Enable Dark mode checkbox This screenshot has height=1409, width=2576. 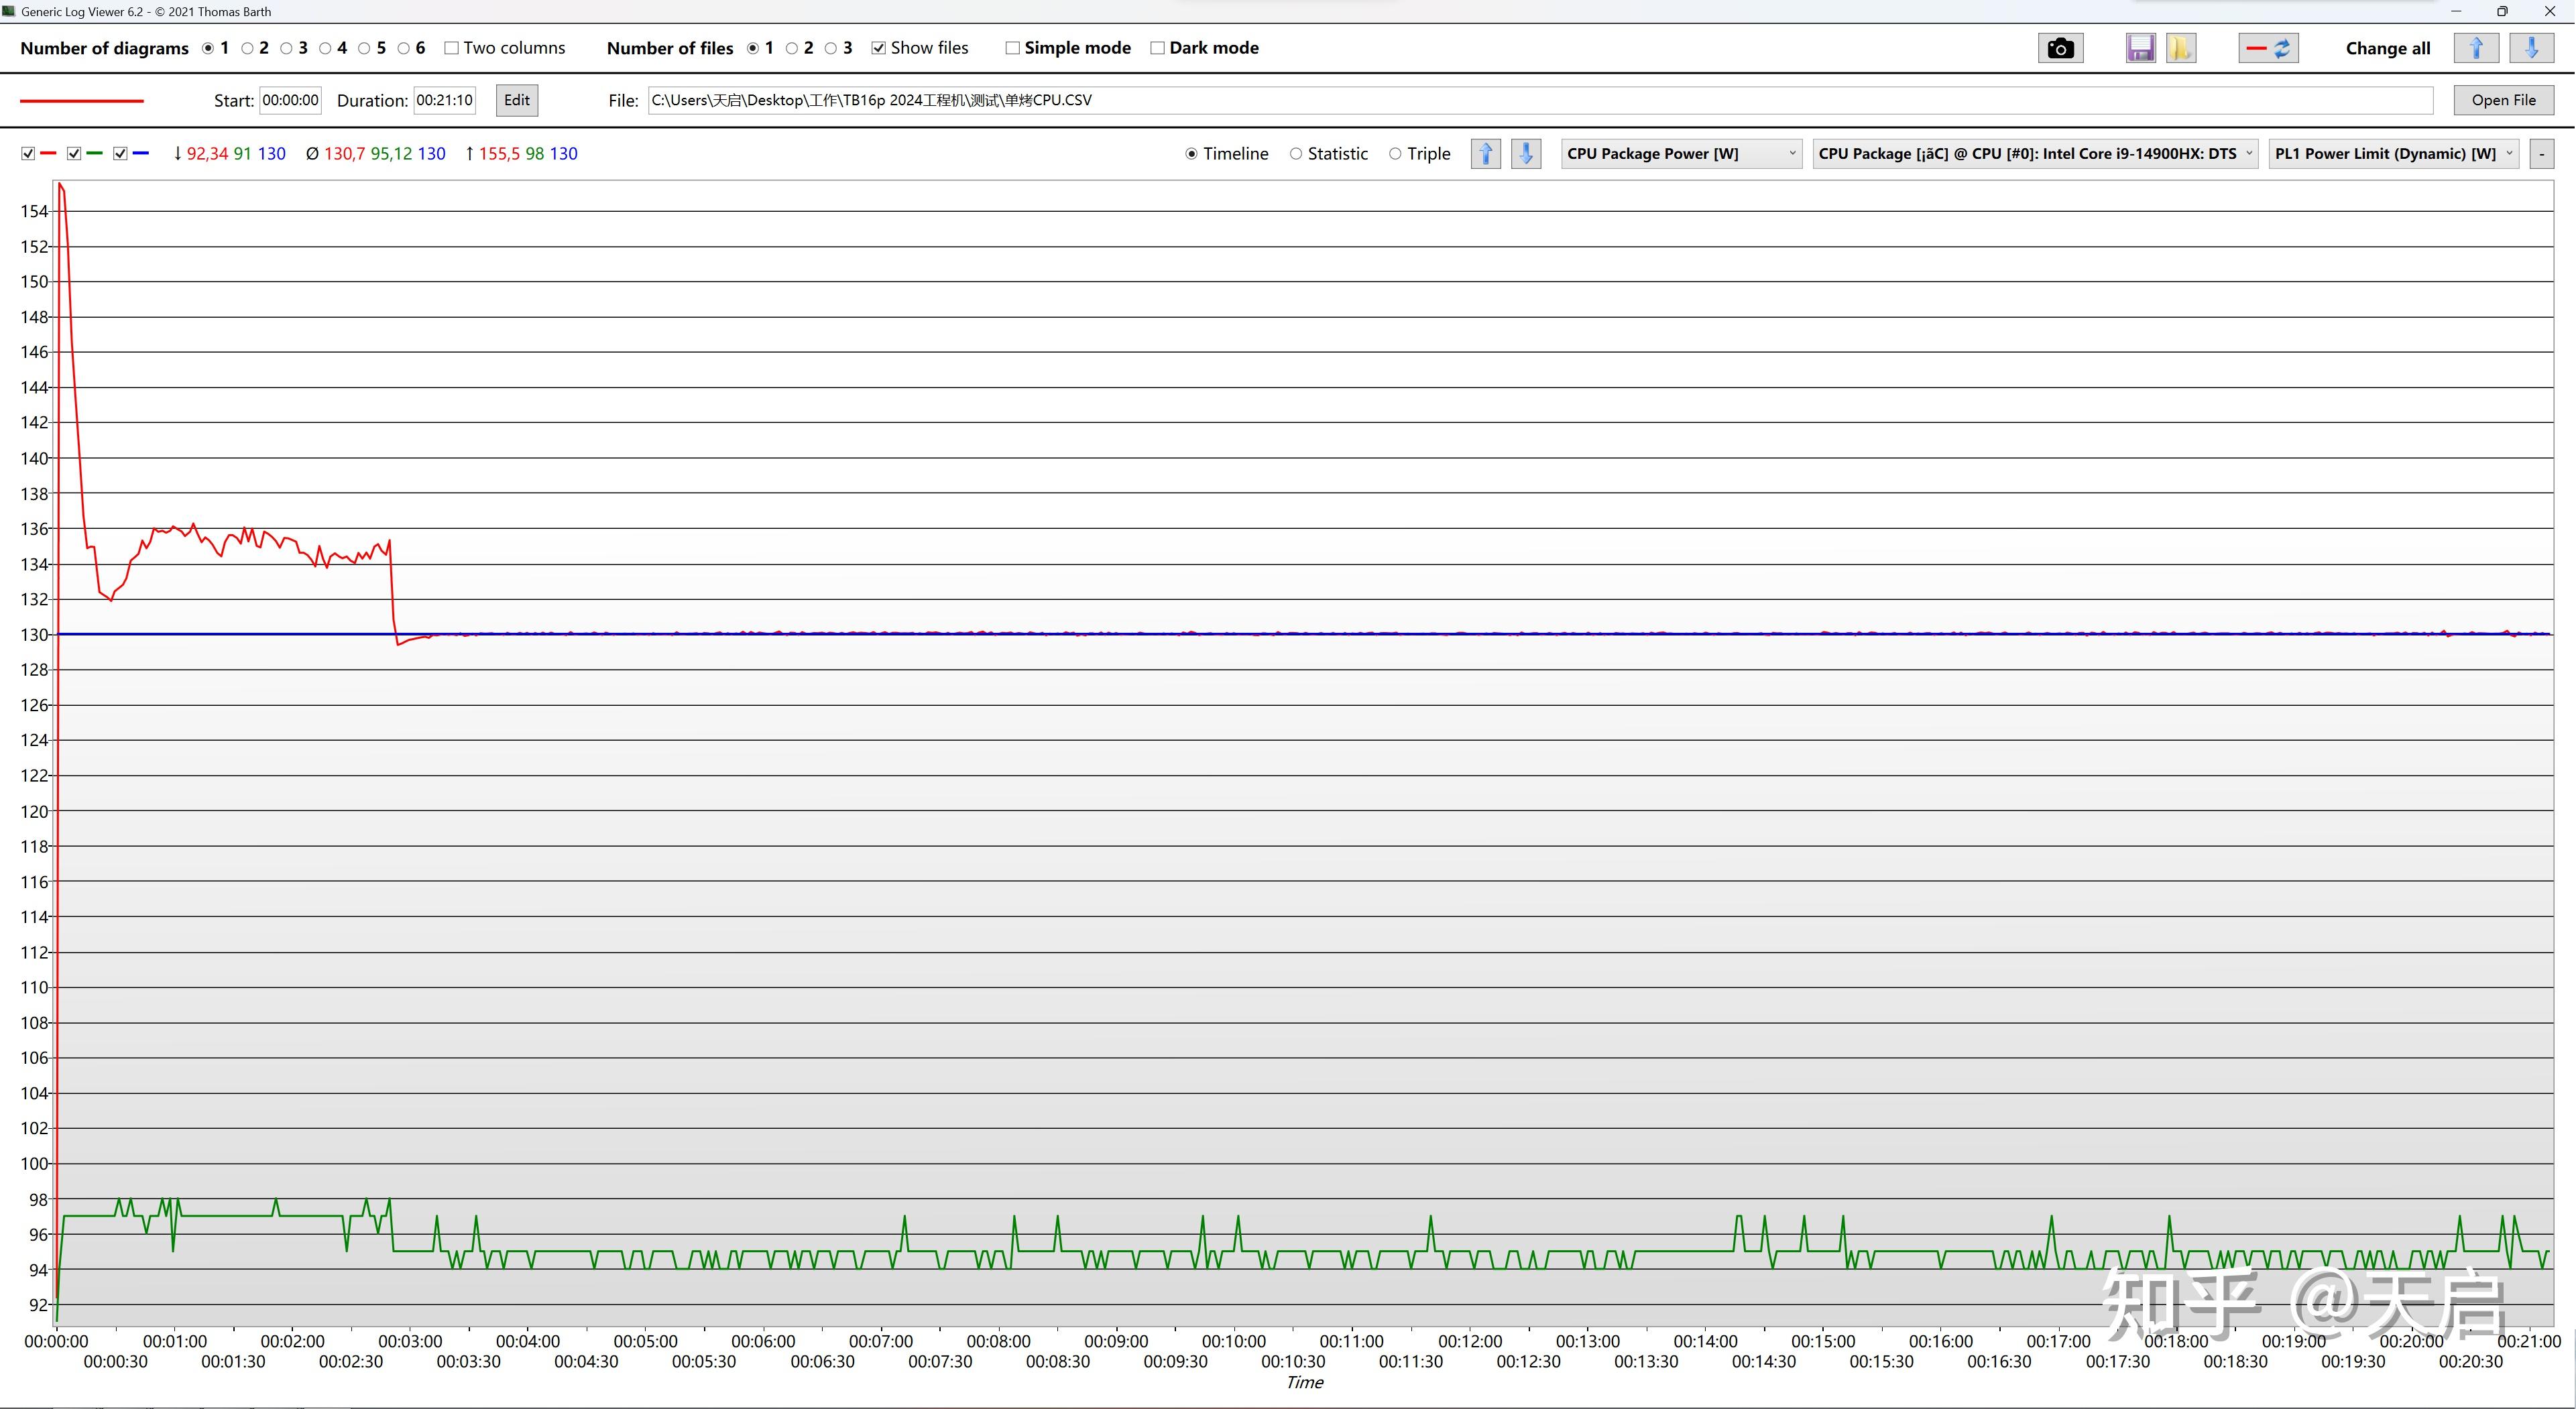(x=1157, y=48)
